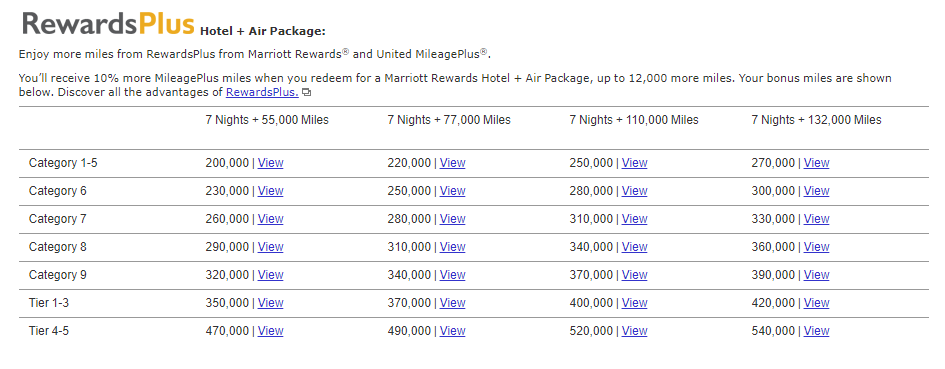This screenshot has height=369, width=945.
Task: Click the RewardsPlus logo
Action: click(x=108, y=24)
